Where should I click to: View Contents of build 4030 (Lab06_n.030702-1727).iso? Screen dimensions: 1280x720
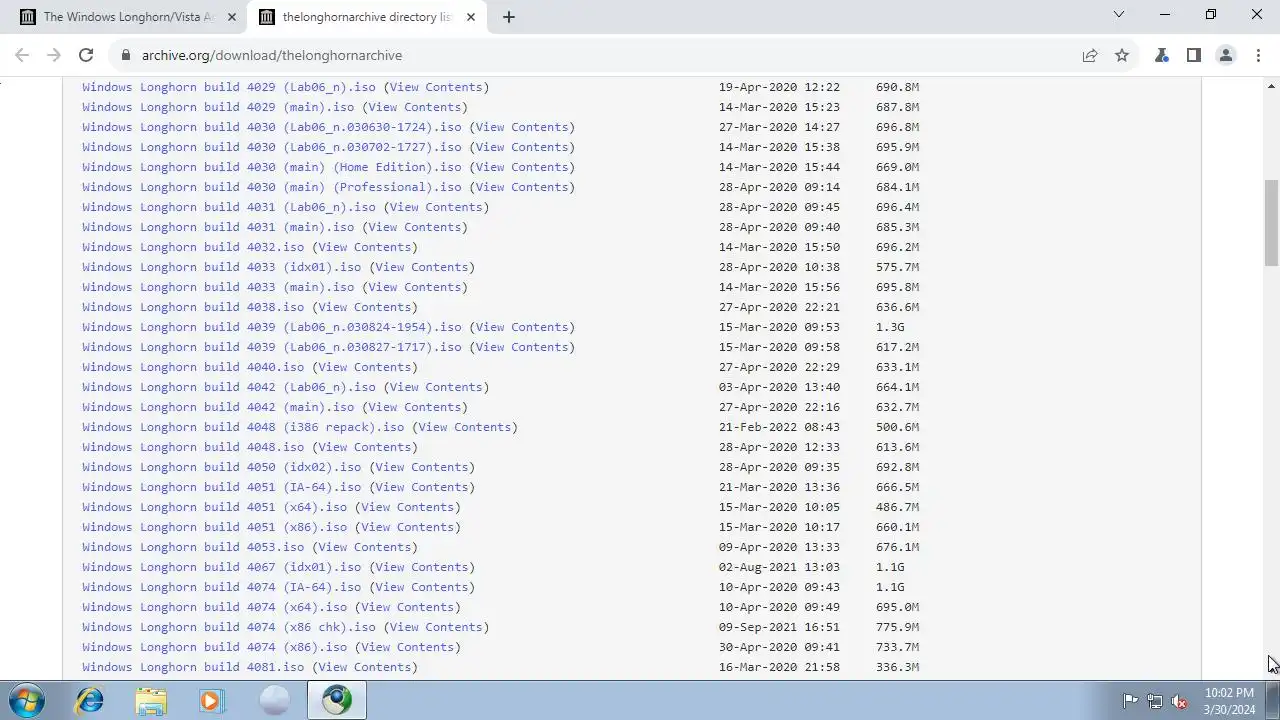(522, 147)
